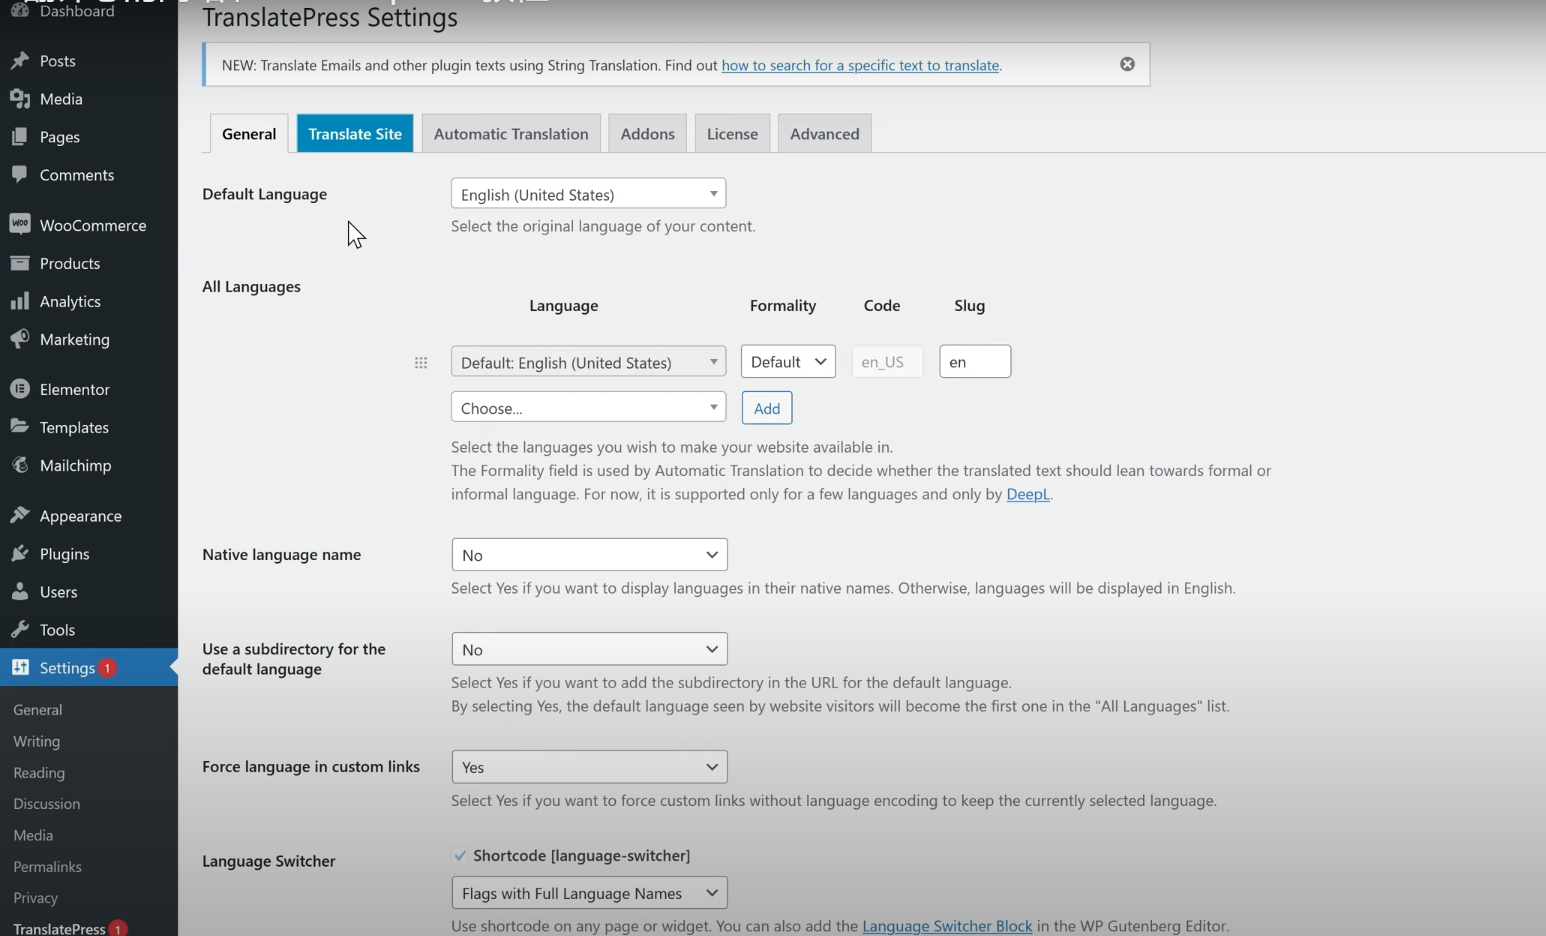The width and height of the screenshot is (1546, 936).
Task: Open Analytics bar chart icon
Action: (x=20, y=301)
